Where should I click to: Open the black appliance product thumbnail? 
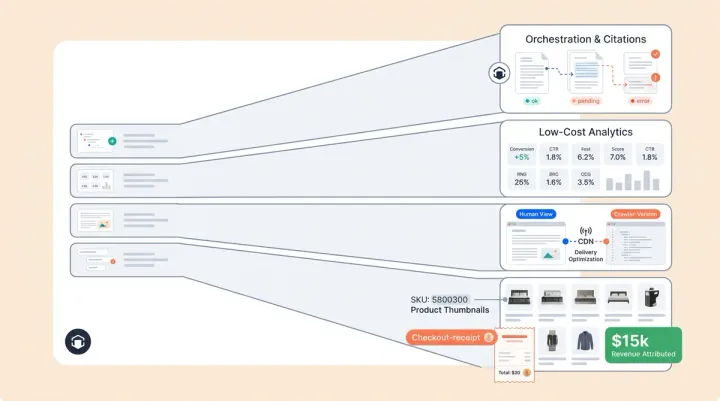[651, 297]
